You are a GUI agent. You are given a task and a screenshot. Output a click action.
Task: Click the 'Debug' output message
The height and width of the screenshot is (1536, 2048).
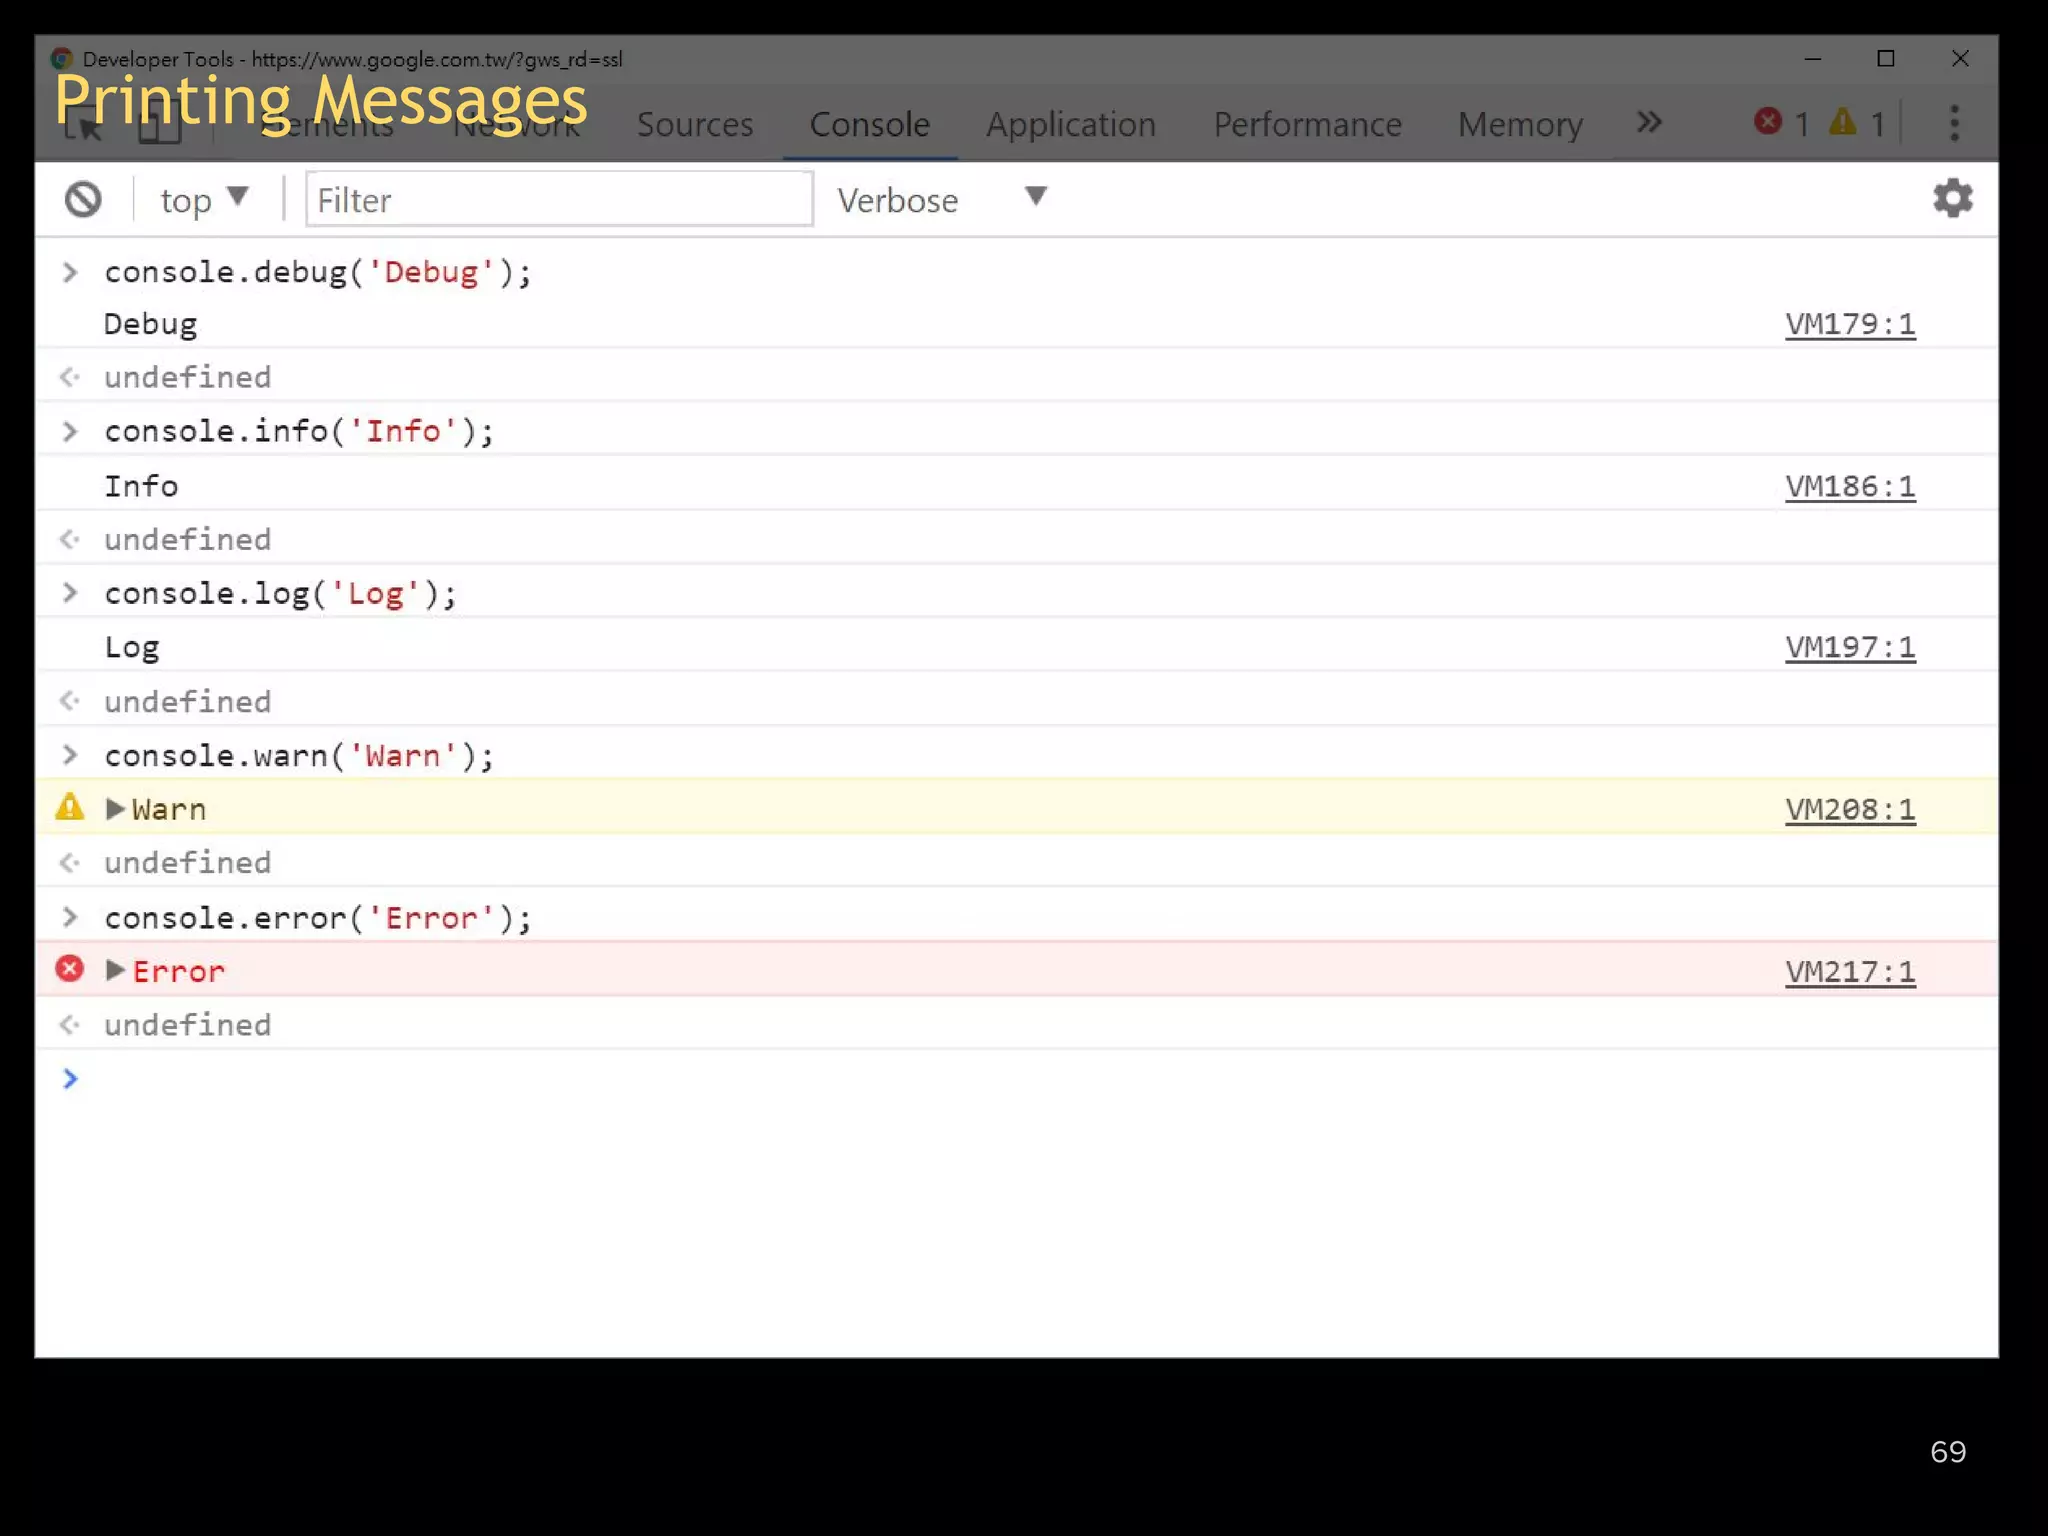point(150,324)
